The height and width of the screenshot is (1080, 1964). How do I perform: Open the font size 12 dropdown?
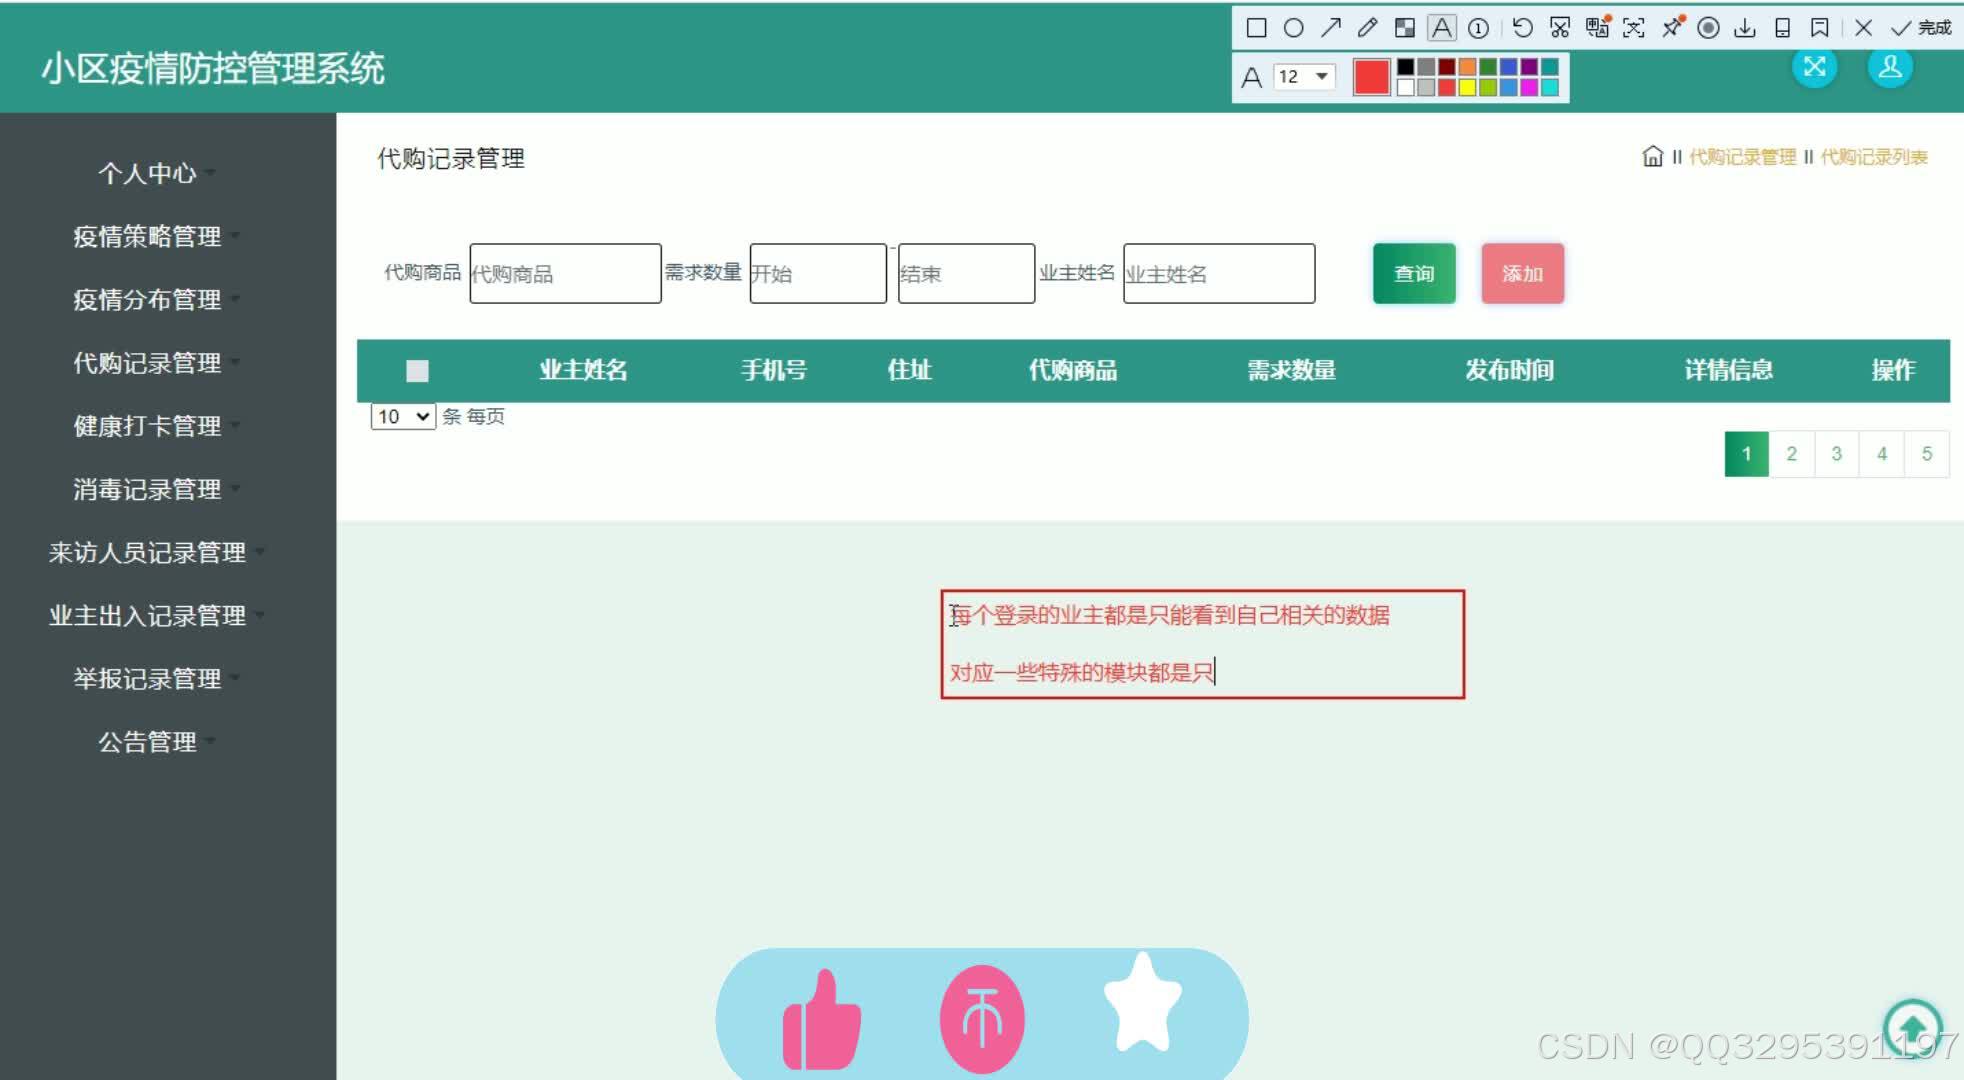point(1304,77)
